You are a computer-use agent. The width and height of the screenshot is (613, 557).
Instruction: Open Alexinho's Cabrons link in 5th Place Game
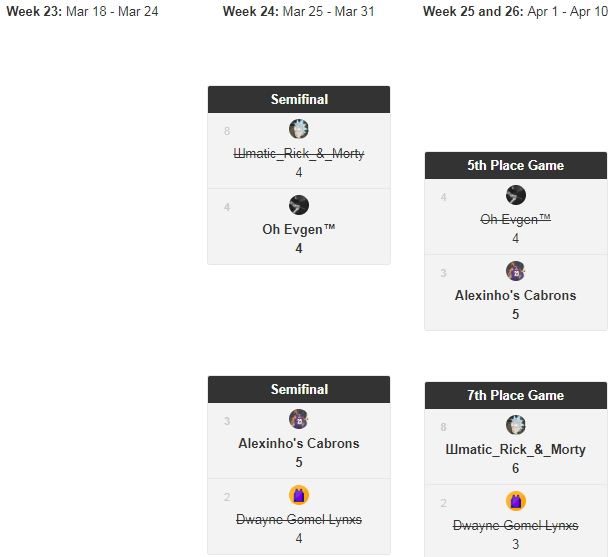pos(516,296)
